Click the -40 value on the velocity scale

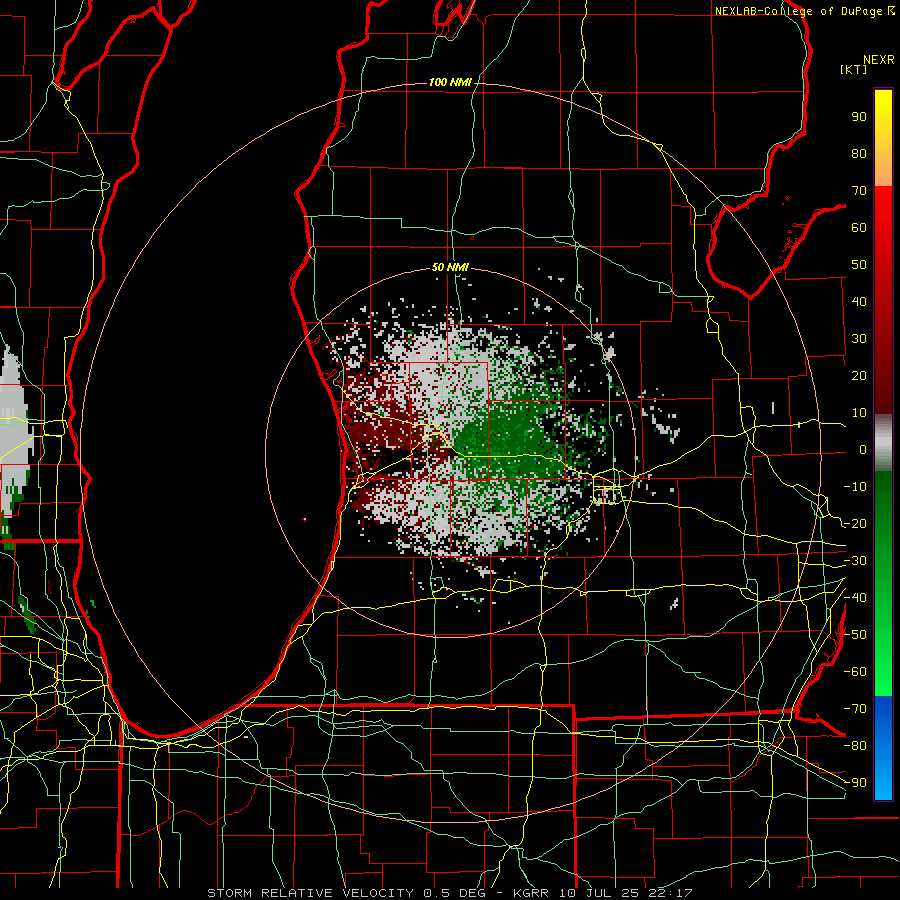[855, 598]
